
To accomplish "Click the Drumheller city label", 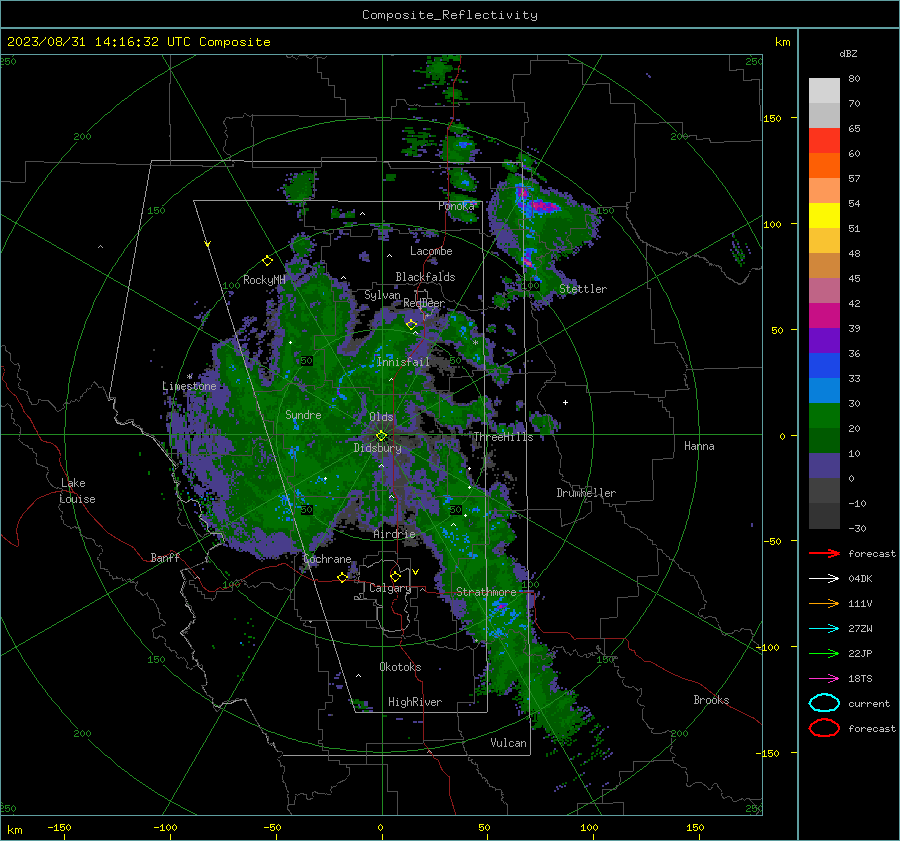I will pyautogui.click(x=585, y=493).
